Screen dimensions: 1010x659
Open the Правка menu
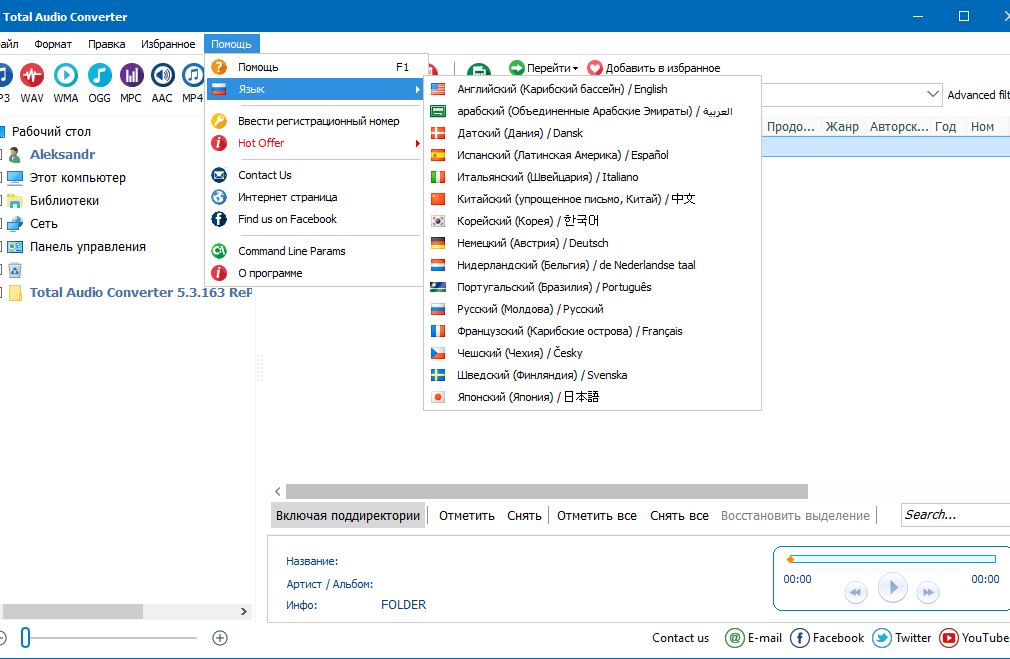tap(106, 44)
